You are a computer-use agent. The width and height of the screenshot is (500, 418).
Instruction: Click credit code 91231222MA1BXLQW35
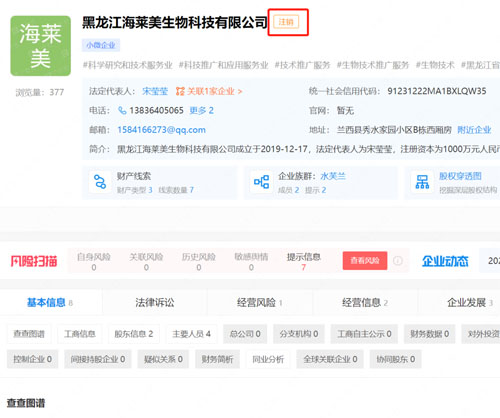(x=437, y=91)
